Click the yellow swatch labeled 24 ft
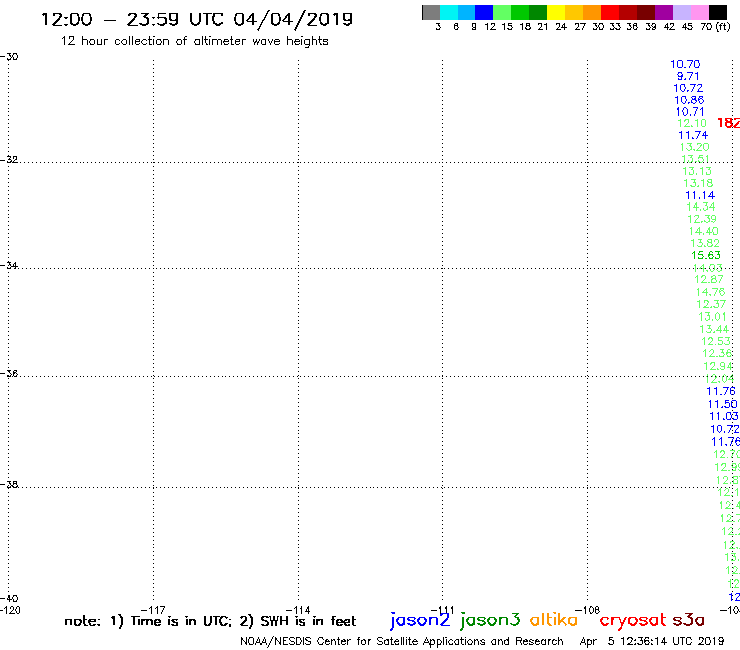Image resolution: width=740 pixels, height=650 pixels. [x=556, y=12]
